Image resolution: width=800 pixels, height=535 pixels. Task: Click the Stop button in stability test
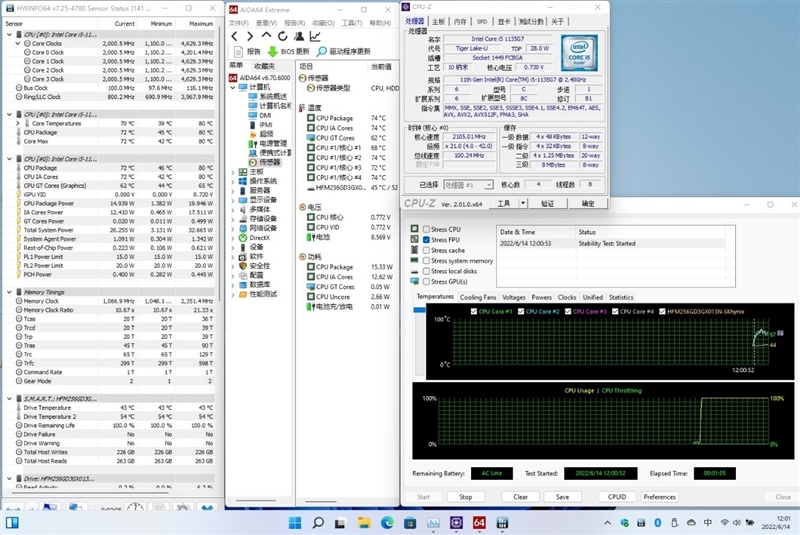coord(465,496)
